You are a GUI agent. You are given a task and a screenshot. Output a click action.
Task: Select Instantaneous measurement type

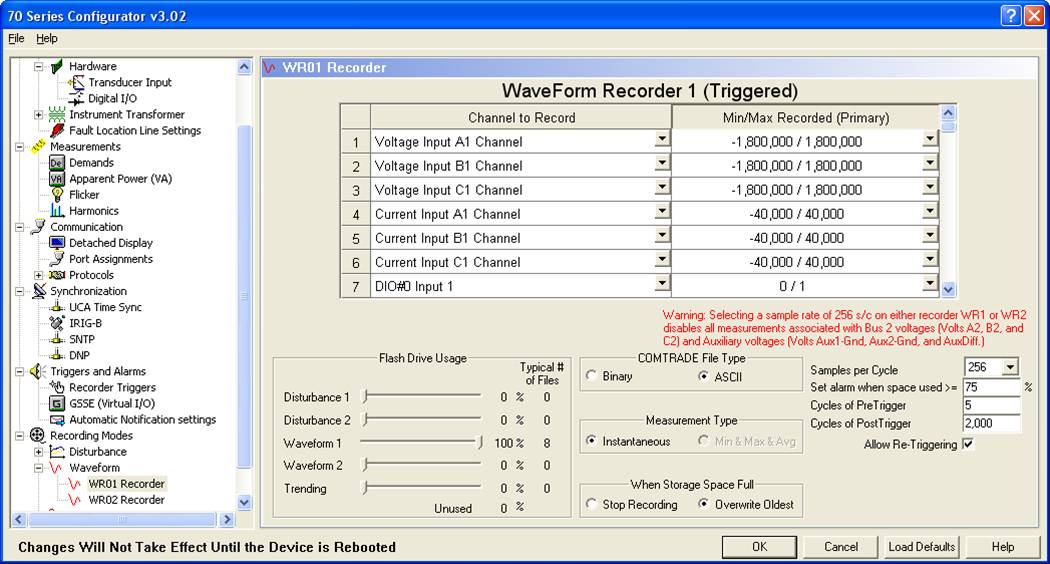(591, 441)
